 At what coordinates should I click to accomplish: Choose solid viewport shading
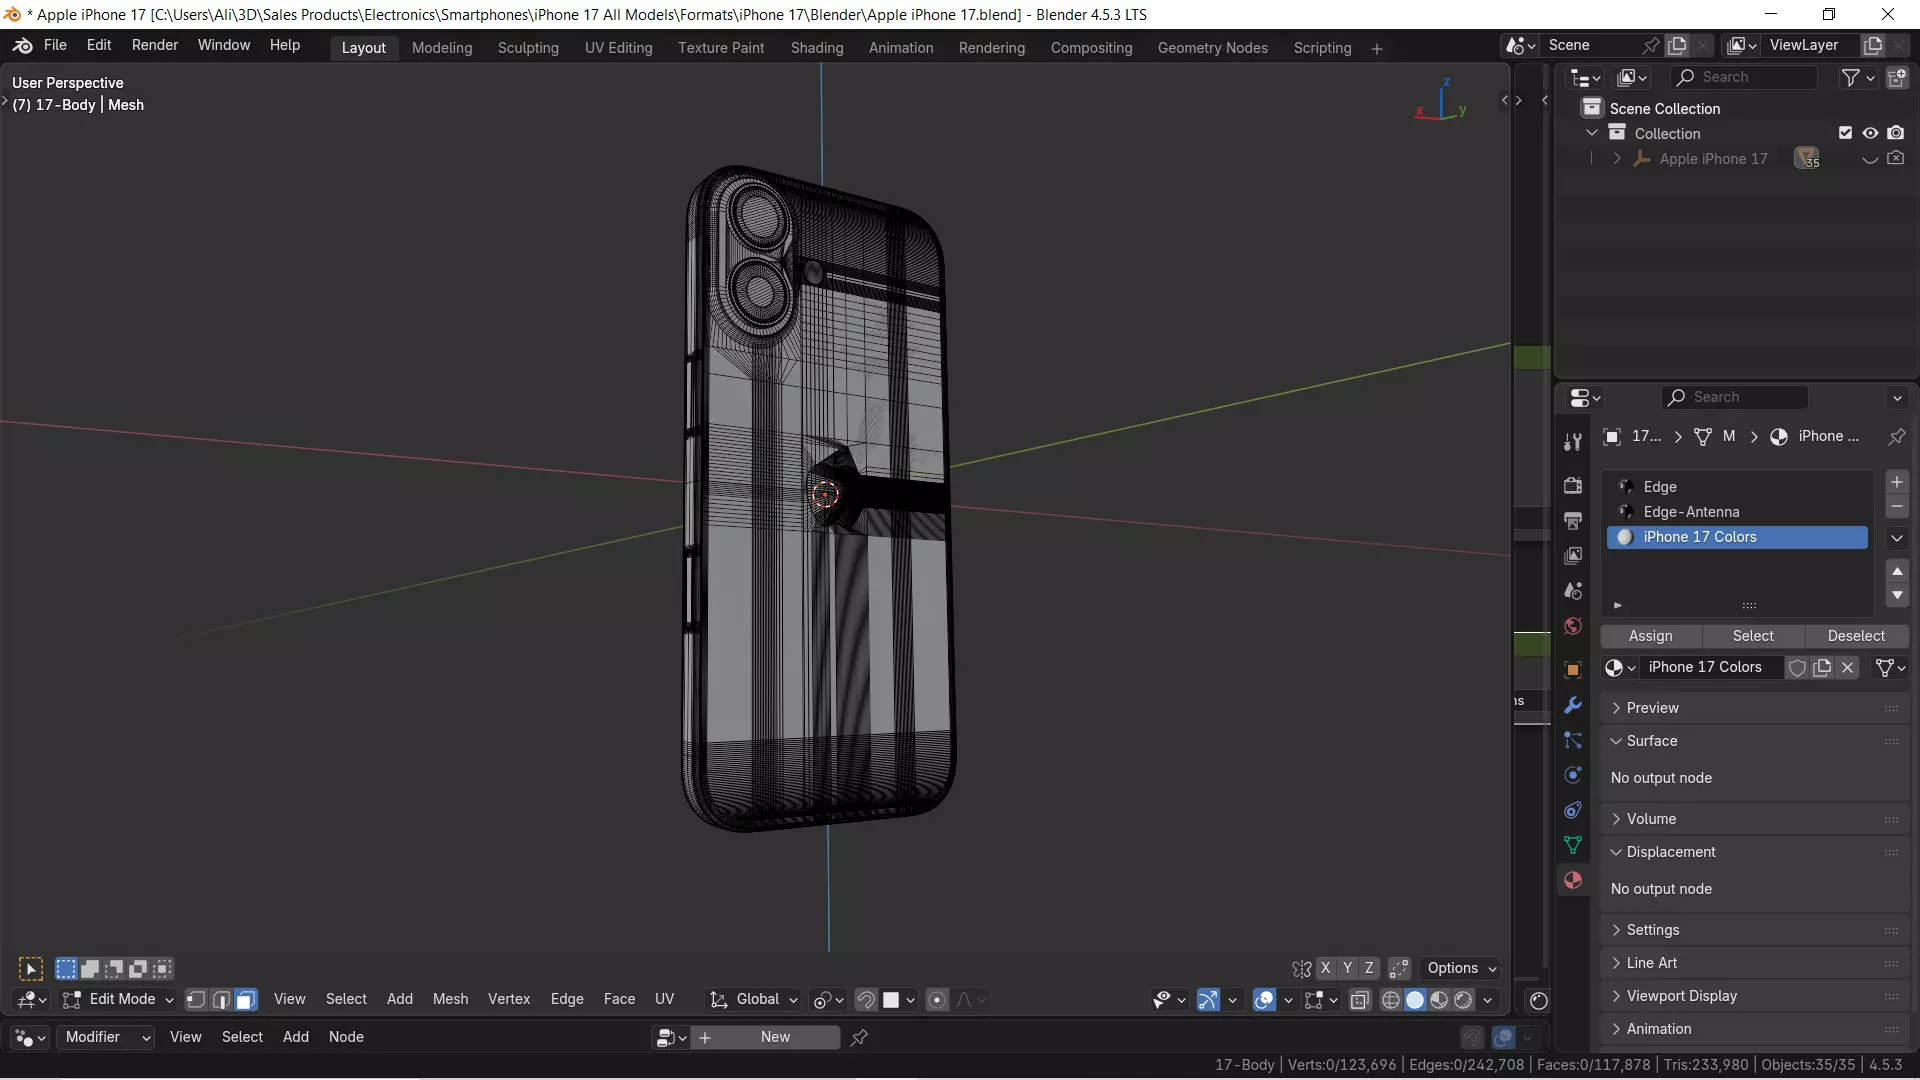coord(1415,1000)
